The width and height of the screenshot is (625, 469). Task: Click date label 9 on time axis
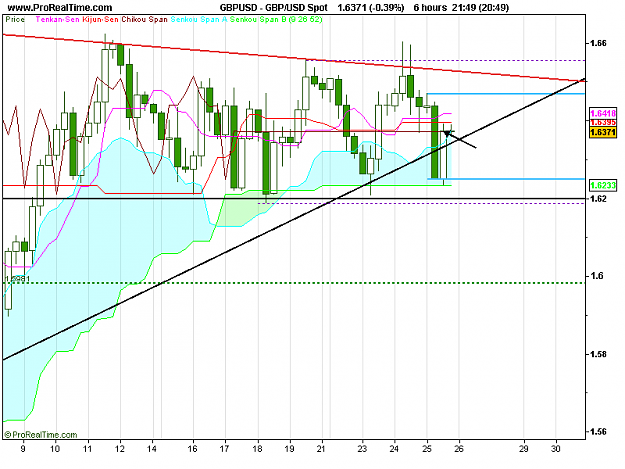(x=23, y=449)
